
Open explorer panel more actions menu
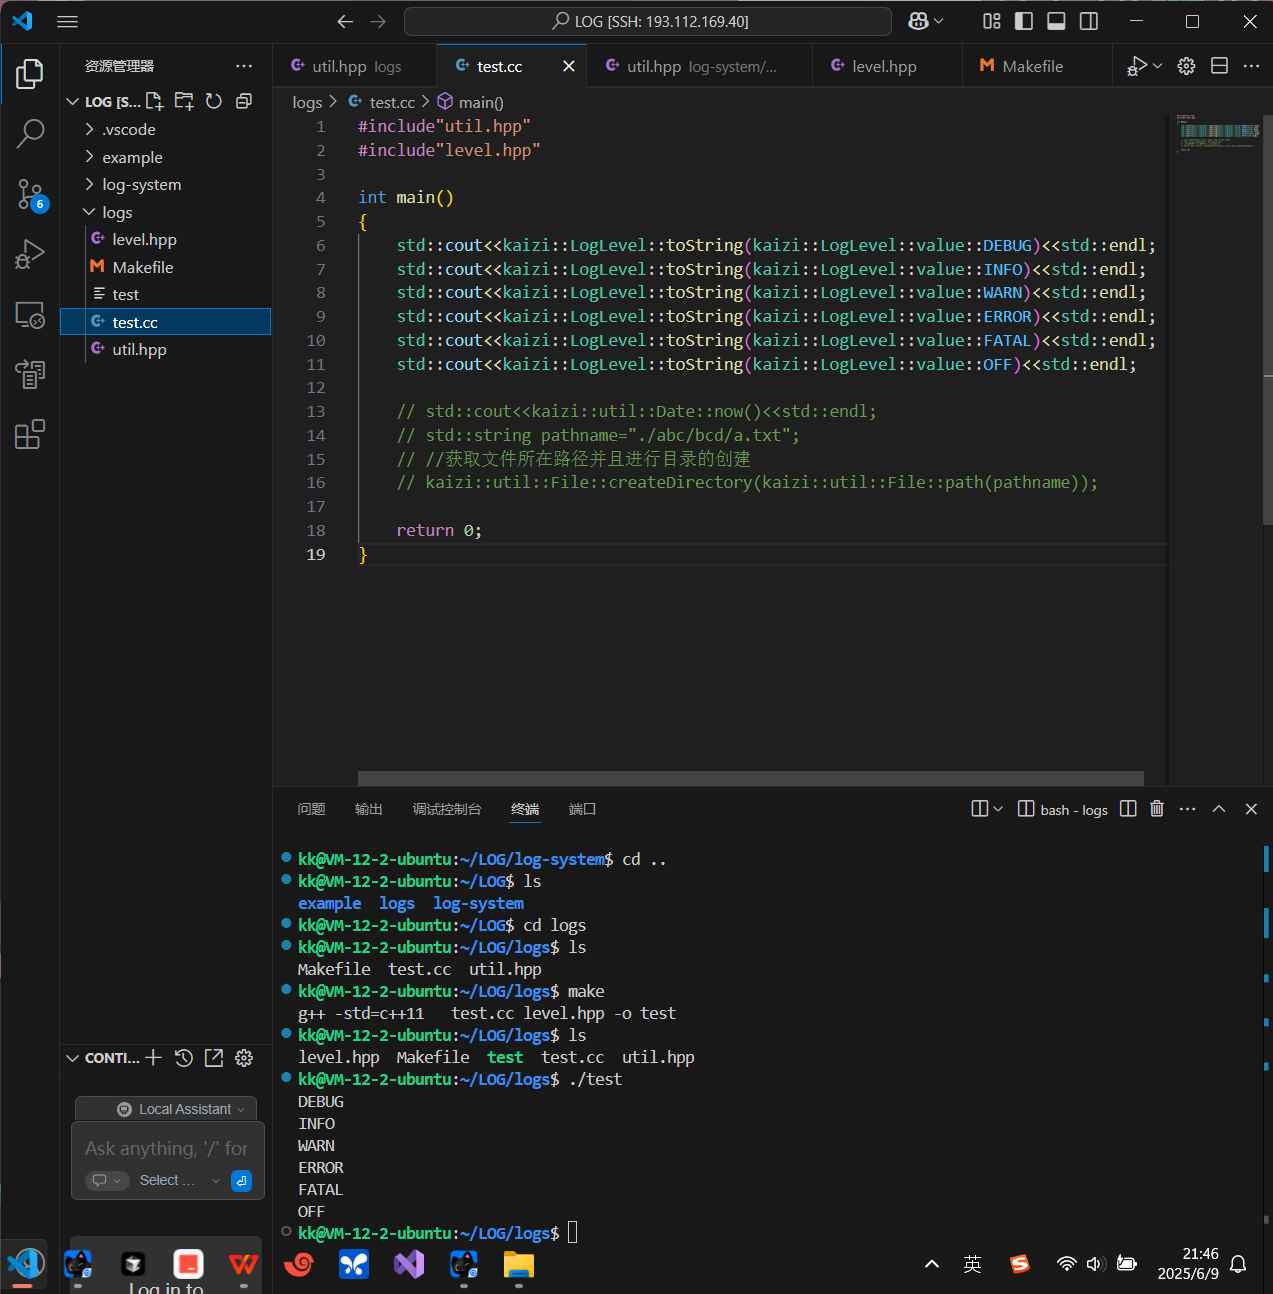244,66
